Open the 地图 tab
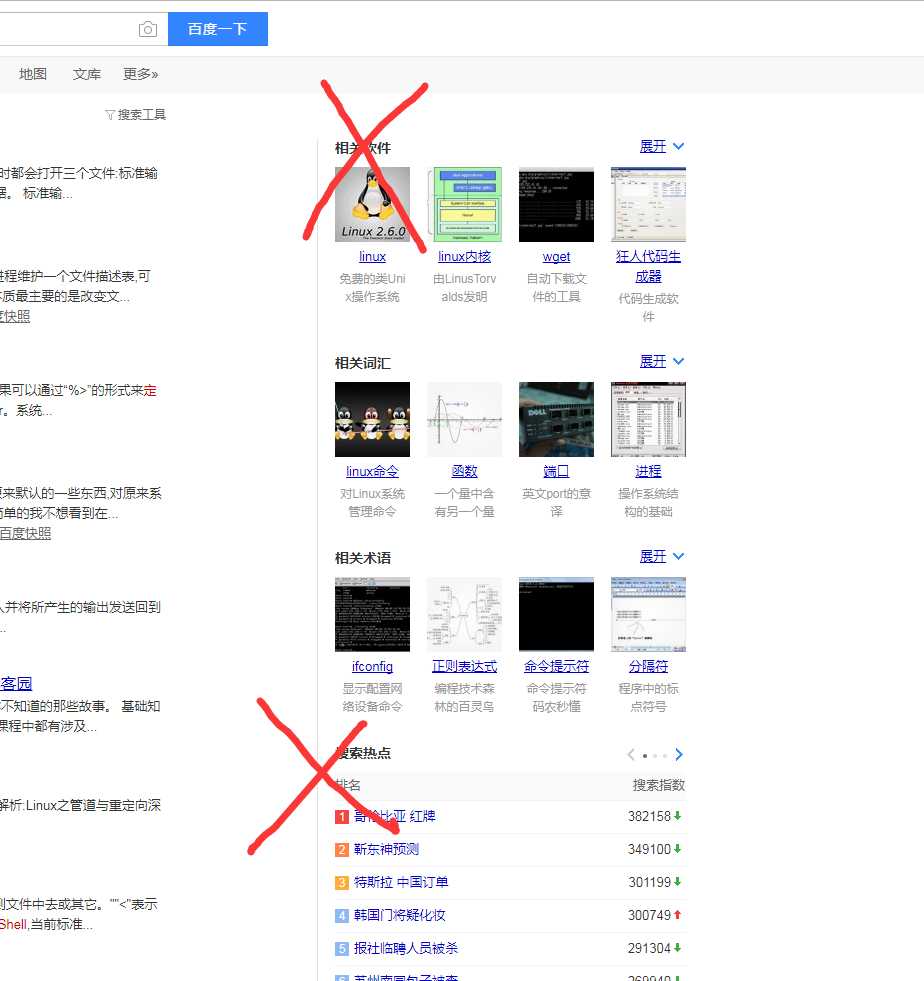Viewport: 924px width, 981px height. 33,74
